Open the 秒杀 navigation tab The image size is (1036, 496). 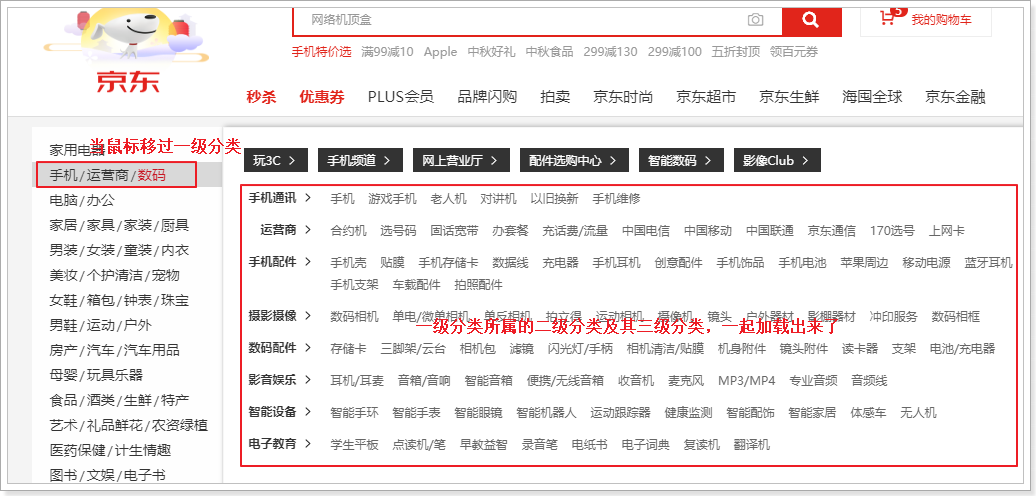click(261, 97)
